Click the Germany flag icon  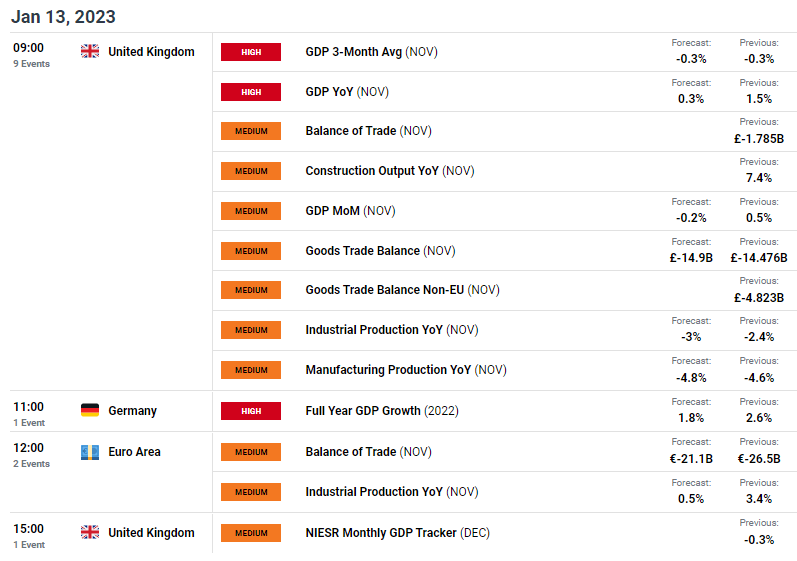tap(90, 410)
